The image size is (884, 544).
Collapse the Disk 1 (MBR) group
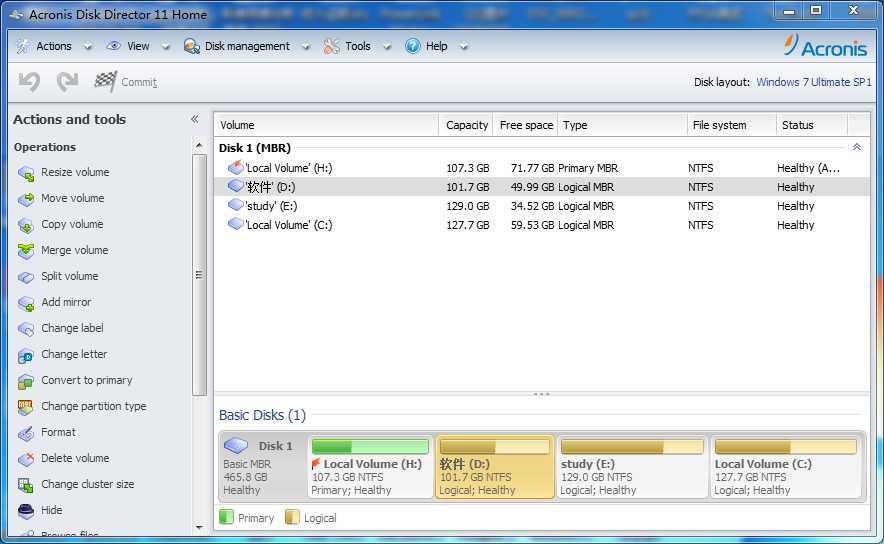[x=856, y=147]
